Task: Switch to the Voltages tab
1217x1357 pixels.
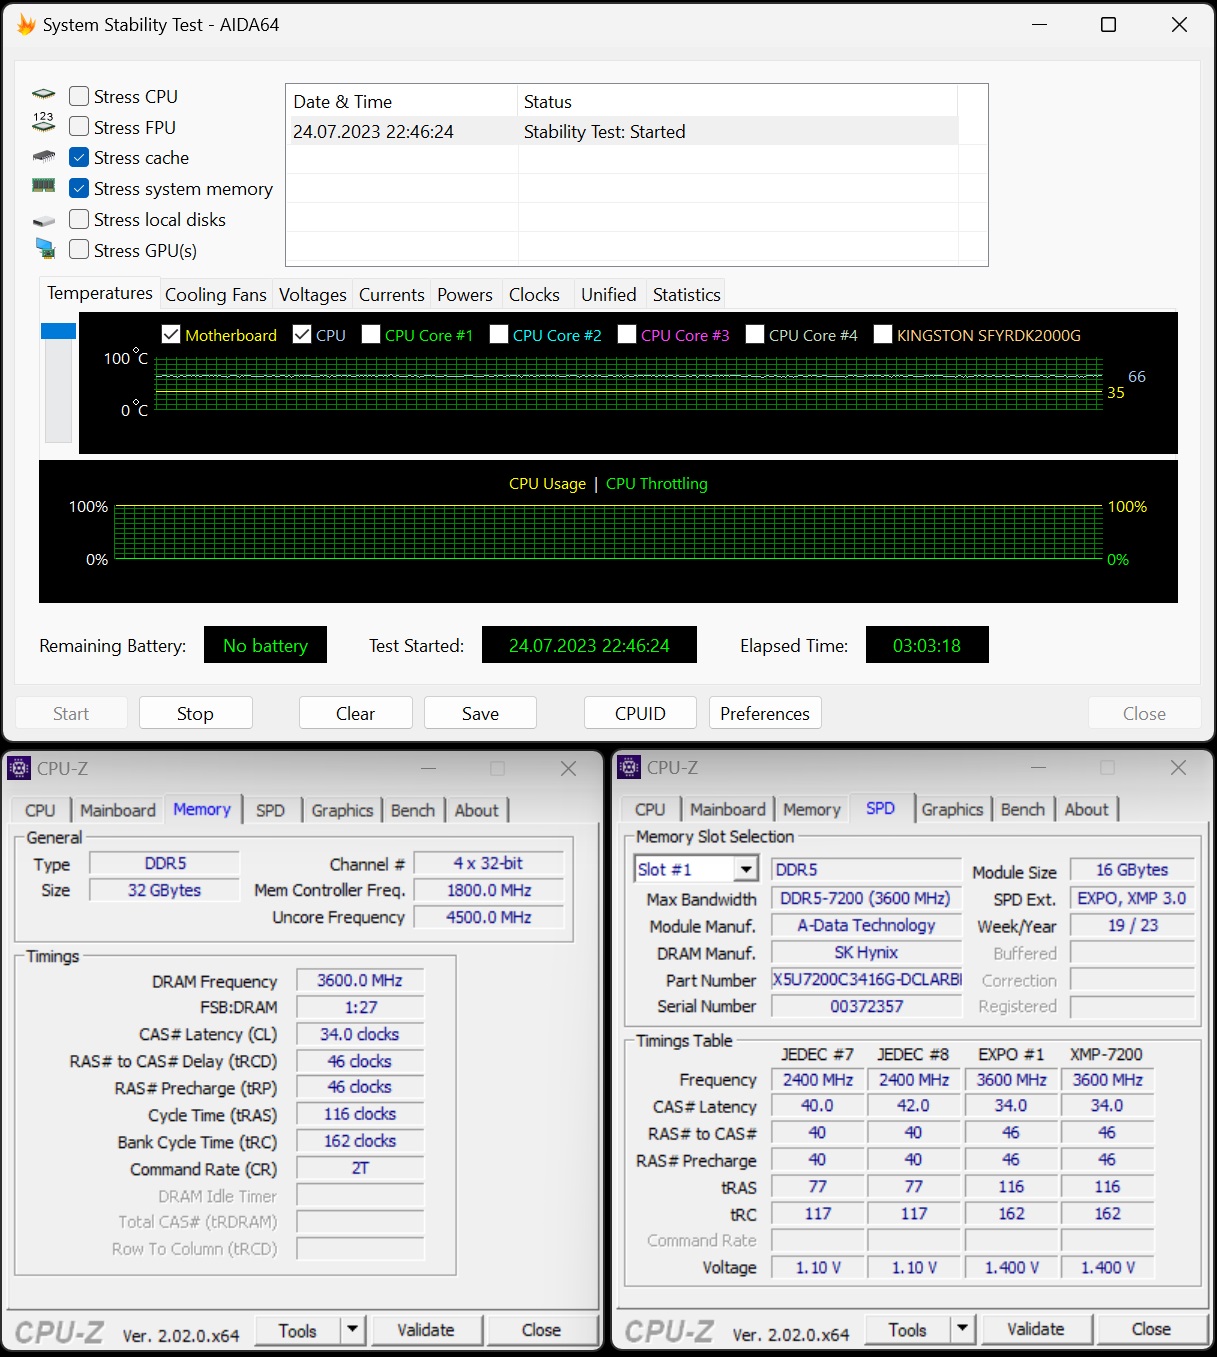Action: point(313,295)
